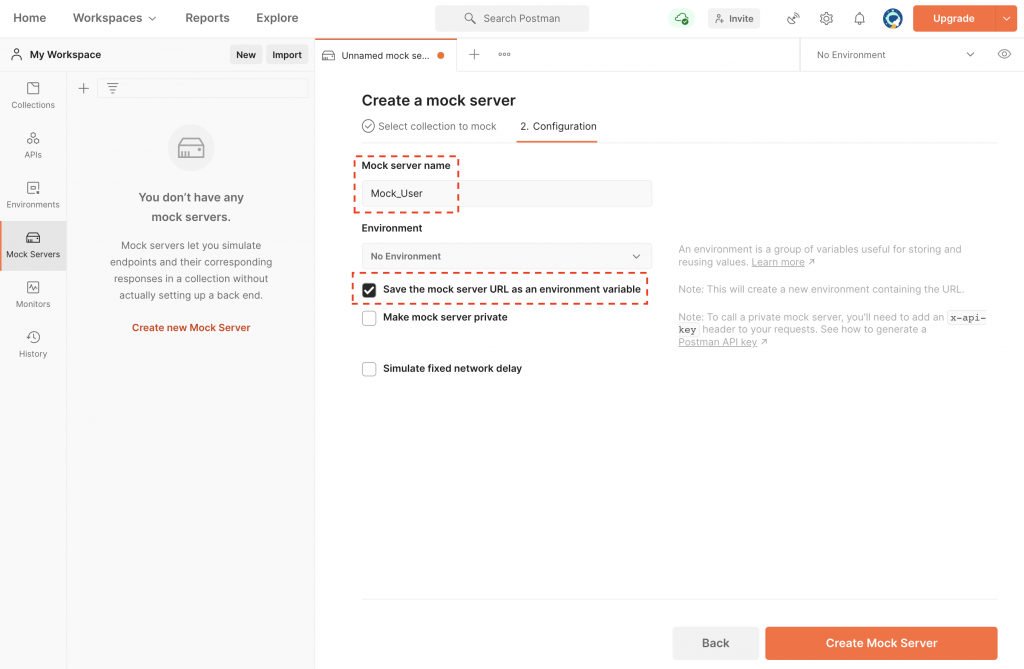This screenshot has height=669, width=1024.
Task: Click Create new Mock Server link
Action: (191, 327)
